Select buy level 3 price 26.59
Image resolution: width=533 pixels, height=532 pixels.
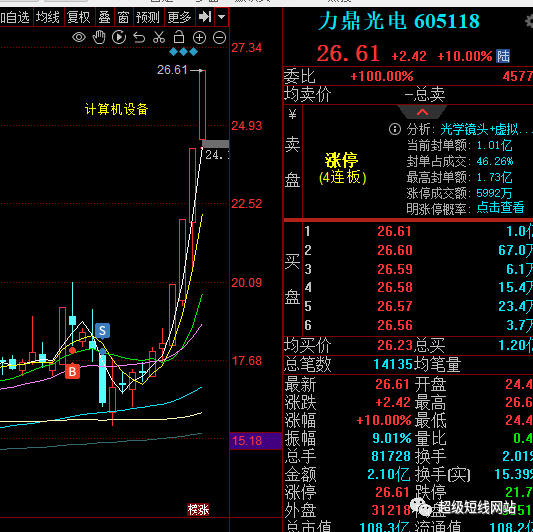click(395, 269)
